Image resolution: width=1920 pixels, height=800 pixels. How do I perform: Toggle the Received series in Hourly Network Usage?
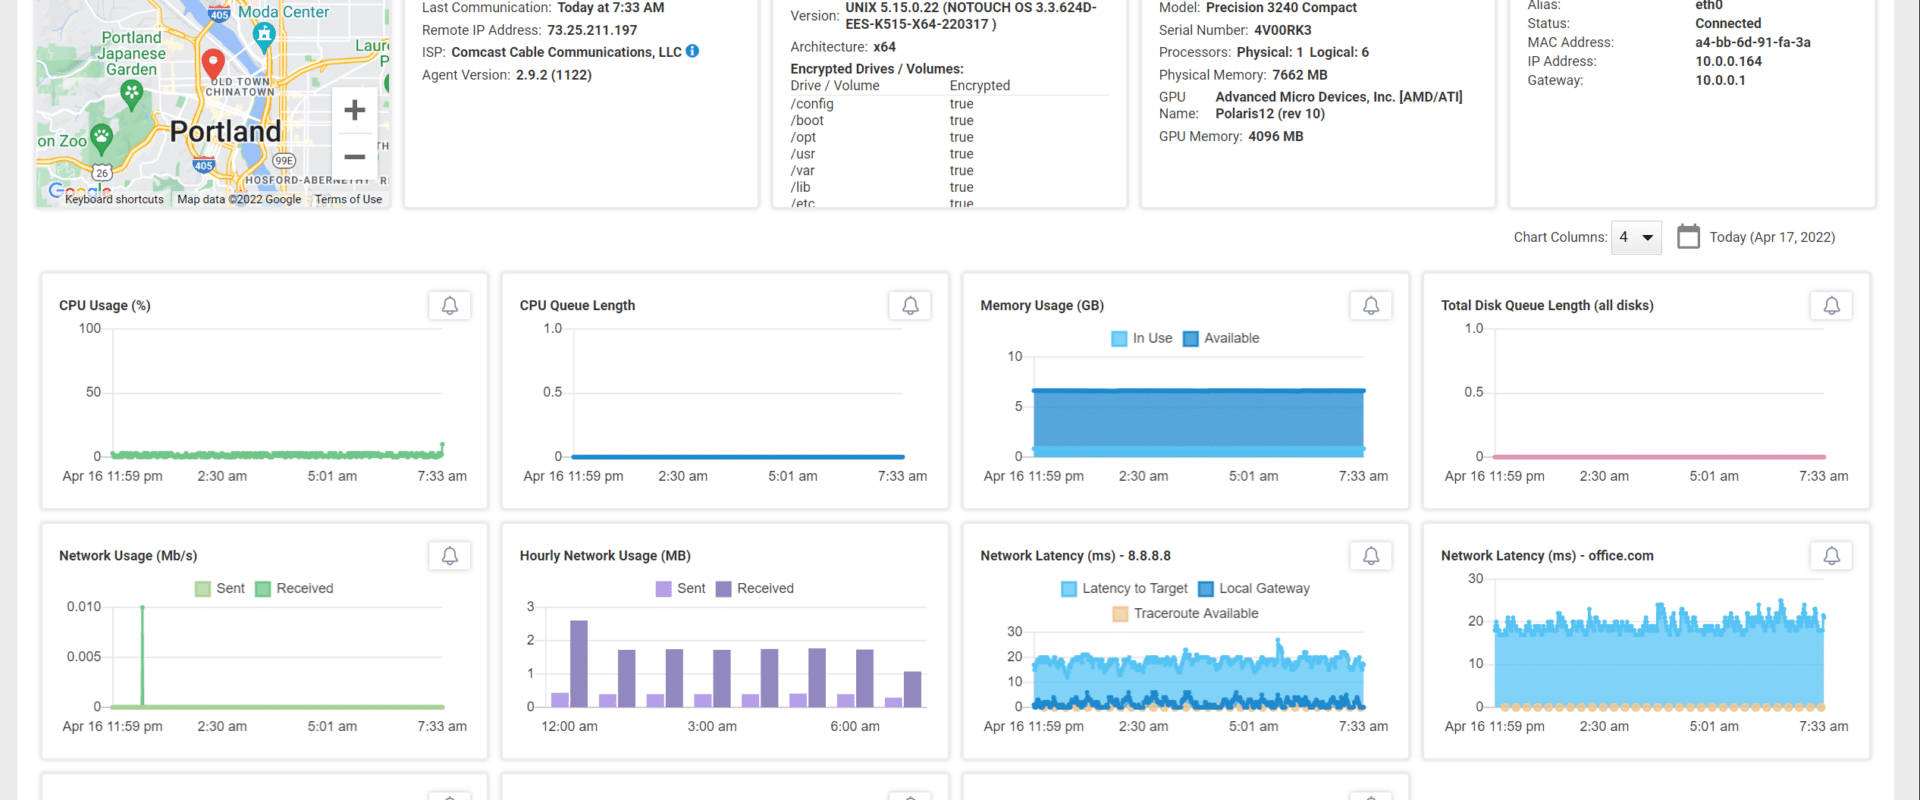pos(755,589)
